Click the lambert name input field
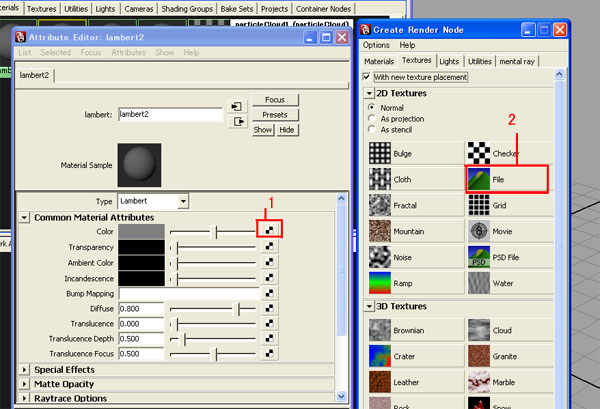Screen dimensions: 600x409 (169, 115)
